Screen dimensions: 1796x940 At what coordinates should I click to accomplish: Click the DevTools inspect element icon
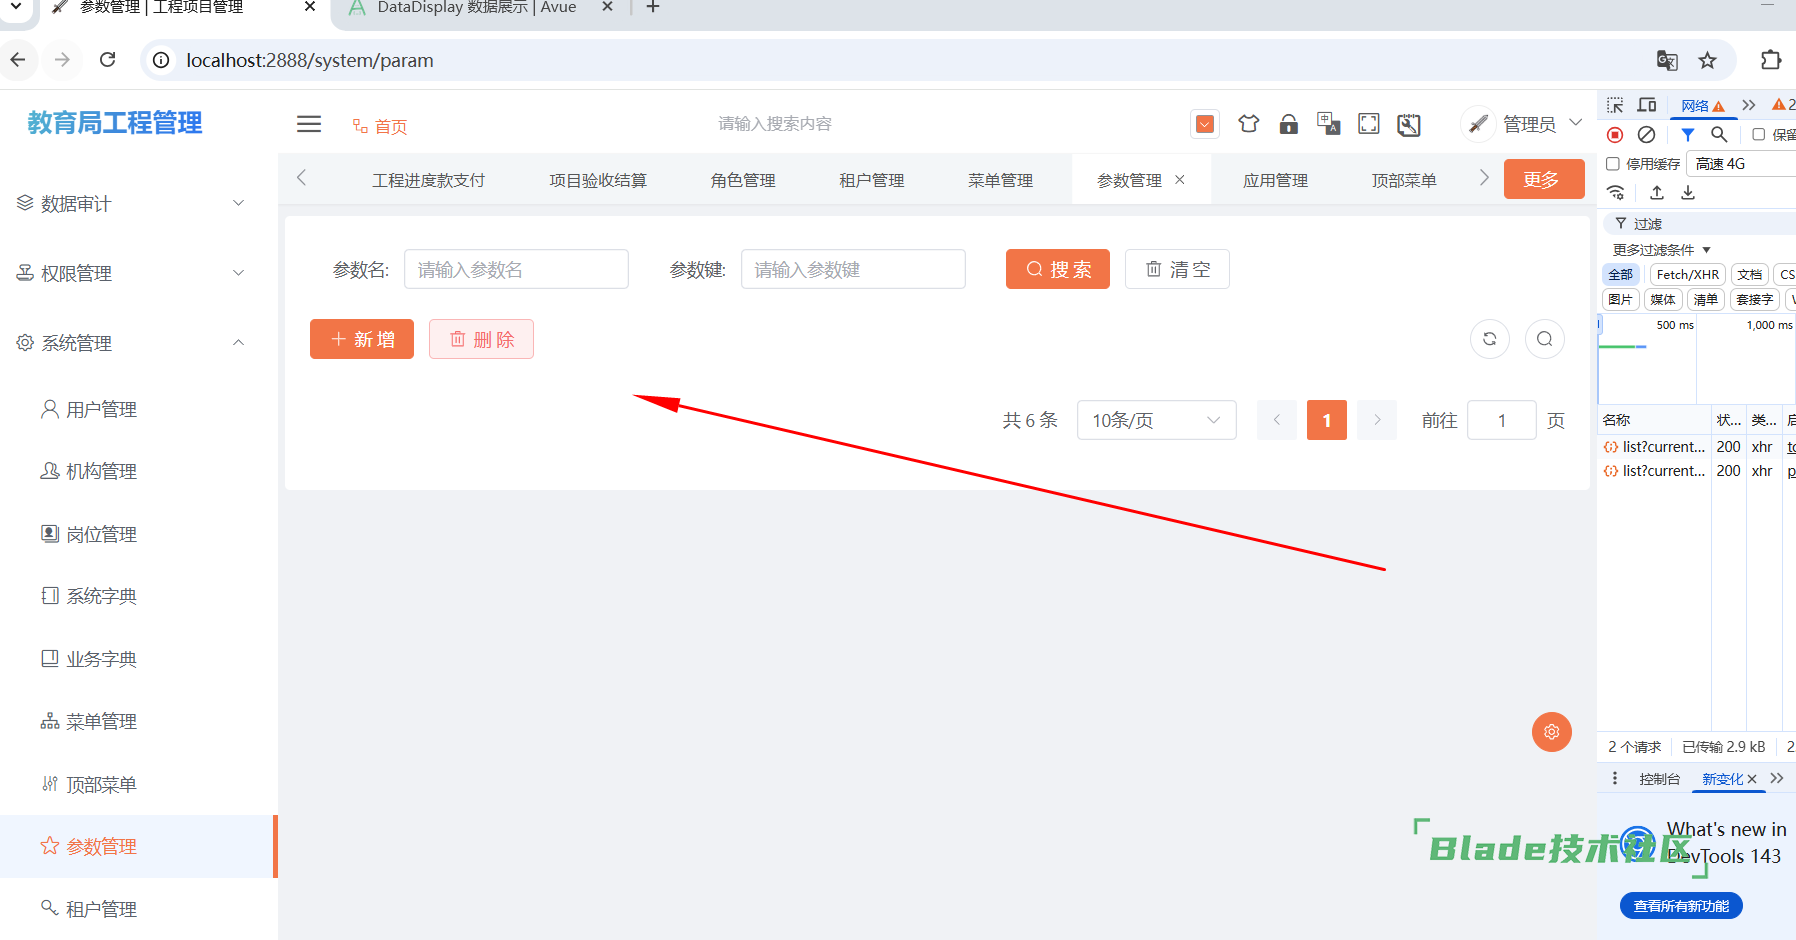[x=1615, y=105]
